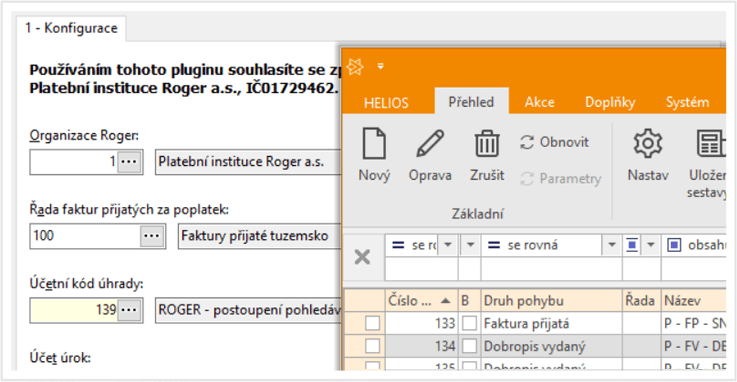The width and height of the screenshot is (737, 382).
Task: Select 'Faktura přijatá' cell in row 133
Action: (551, 323)
